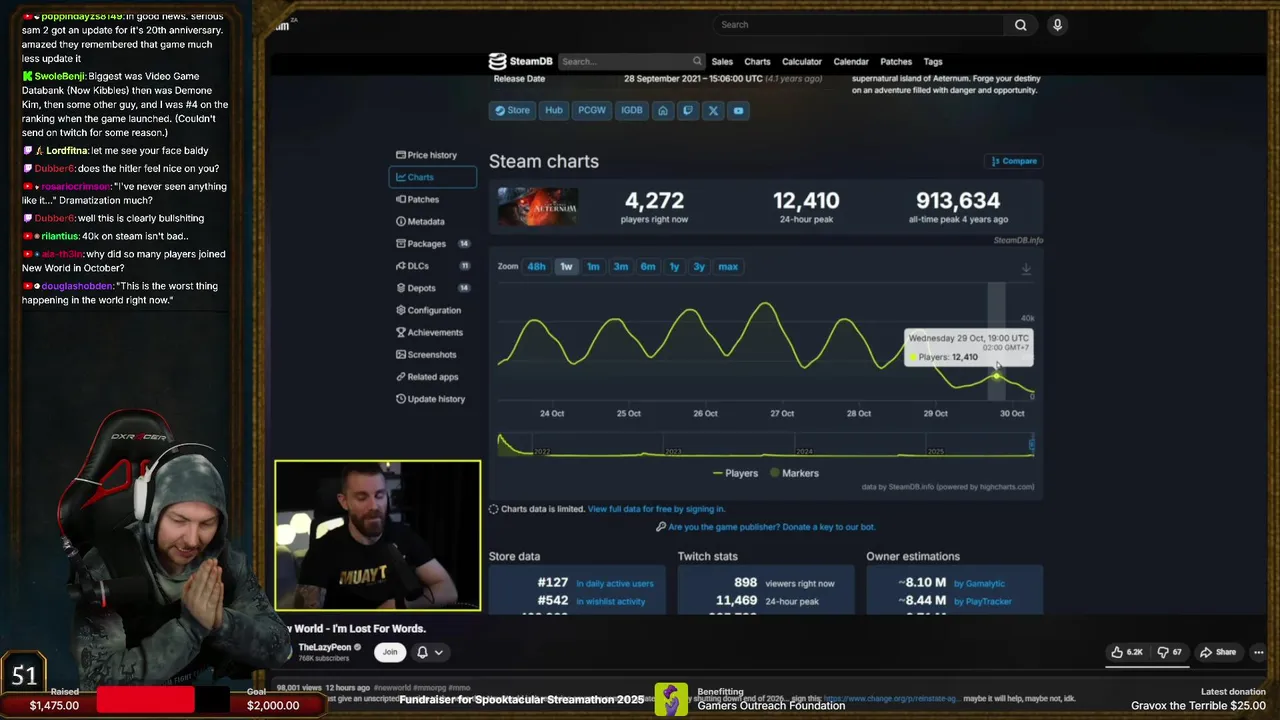Toggle the Players series in legend
1280x720 pixels.
tap(735, 473)
